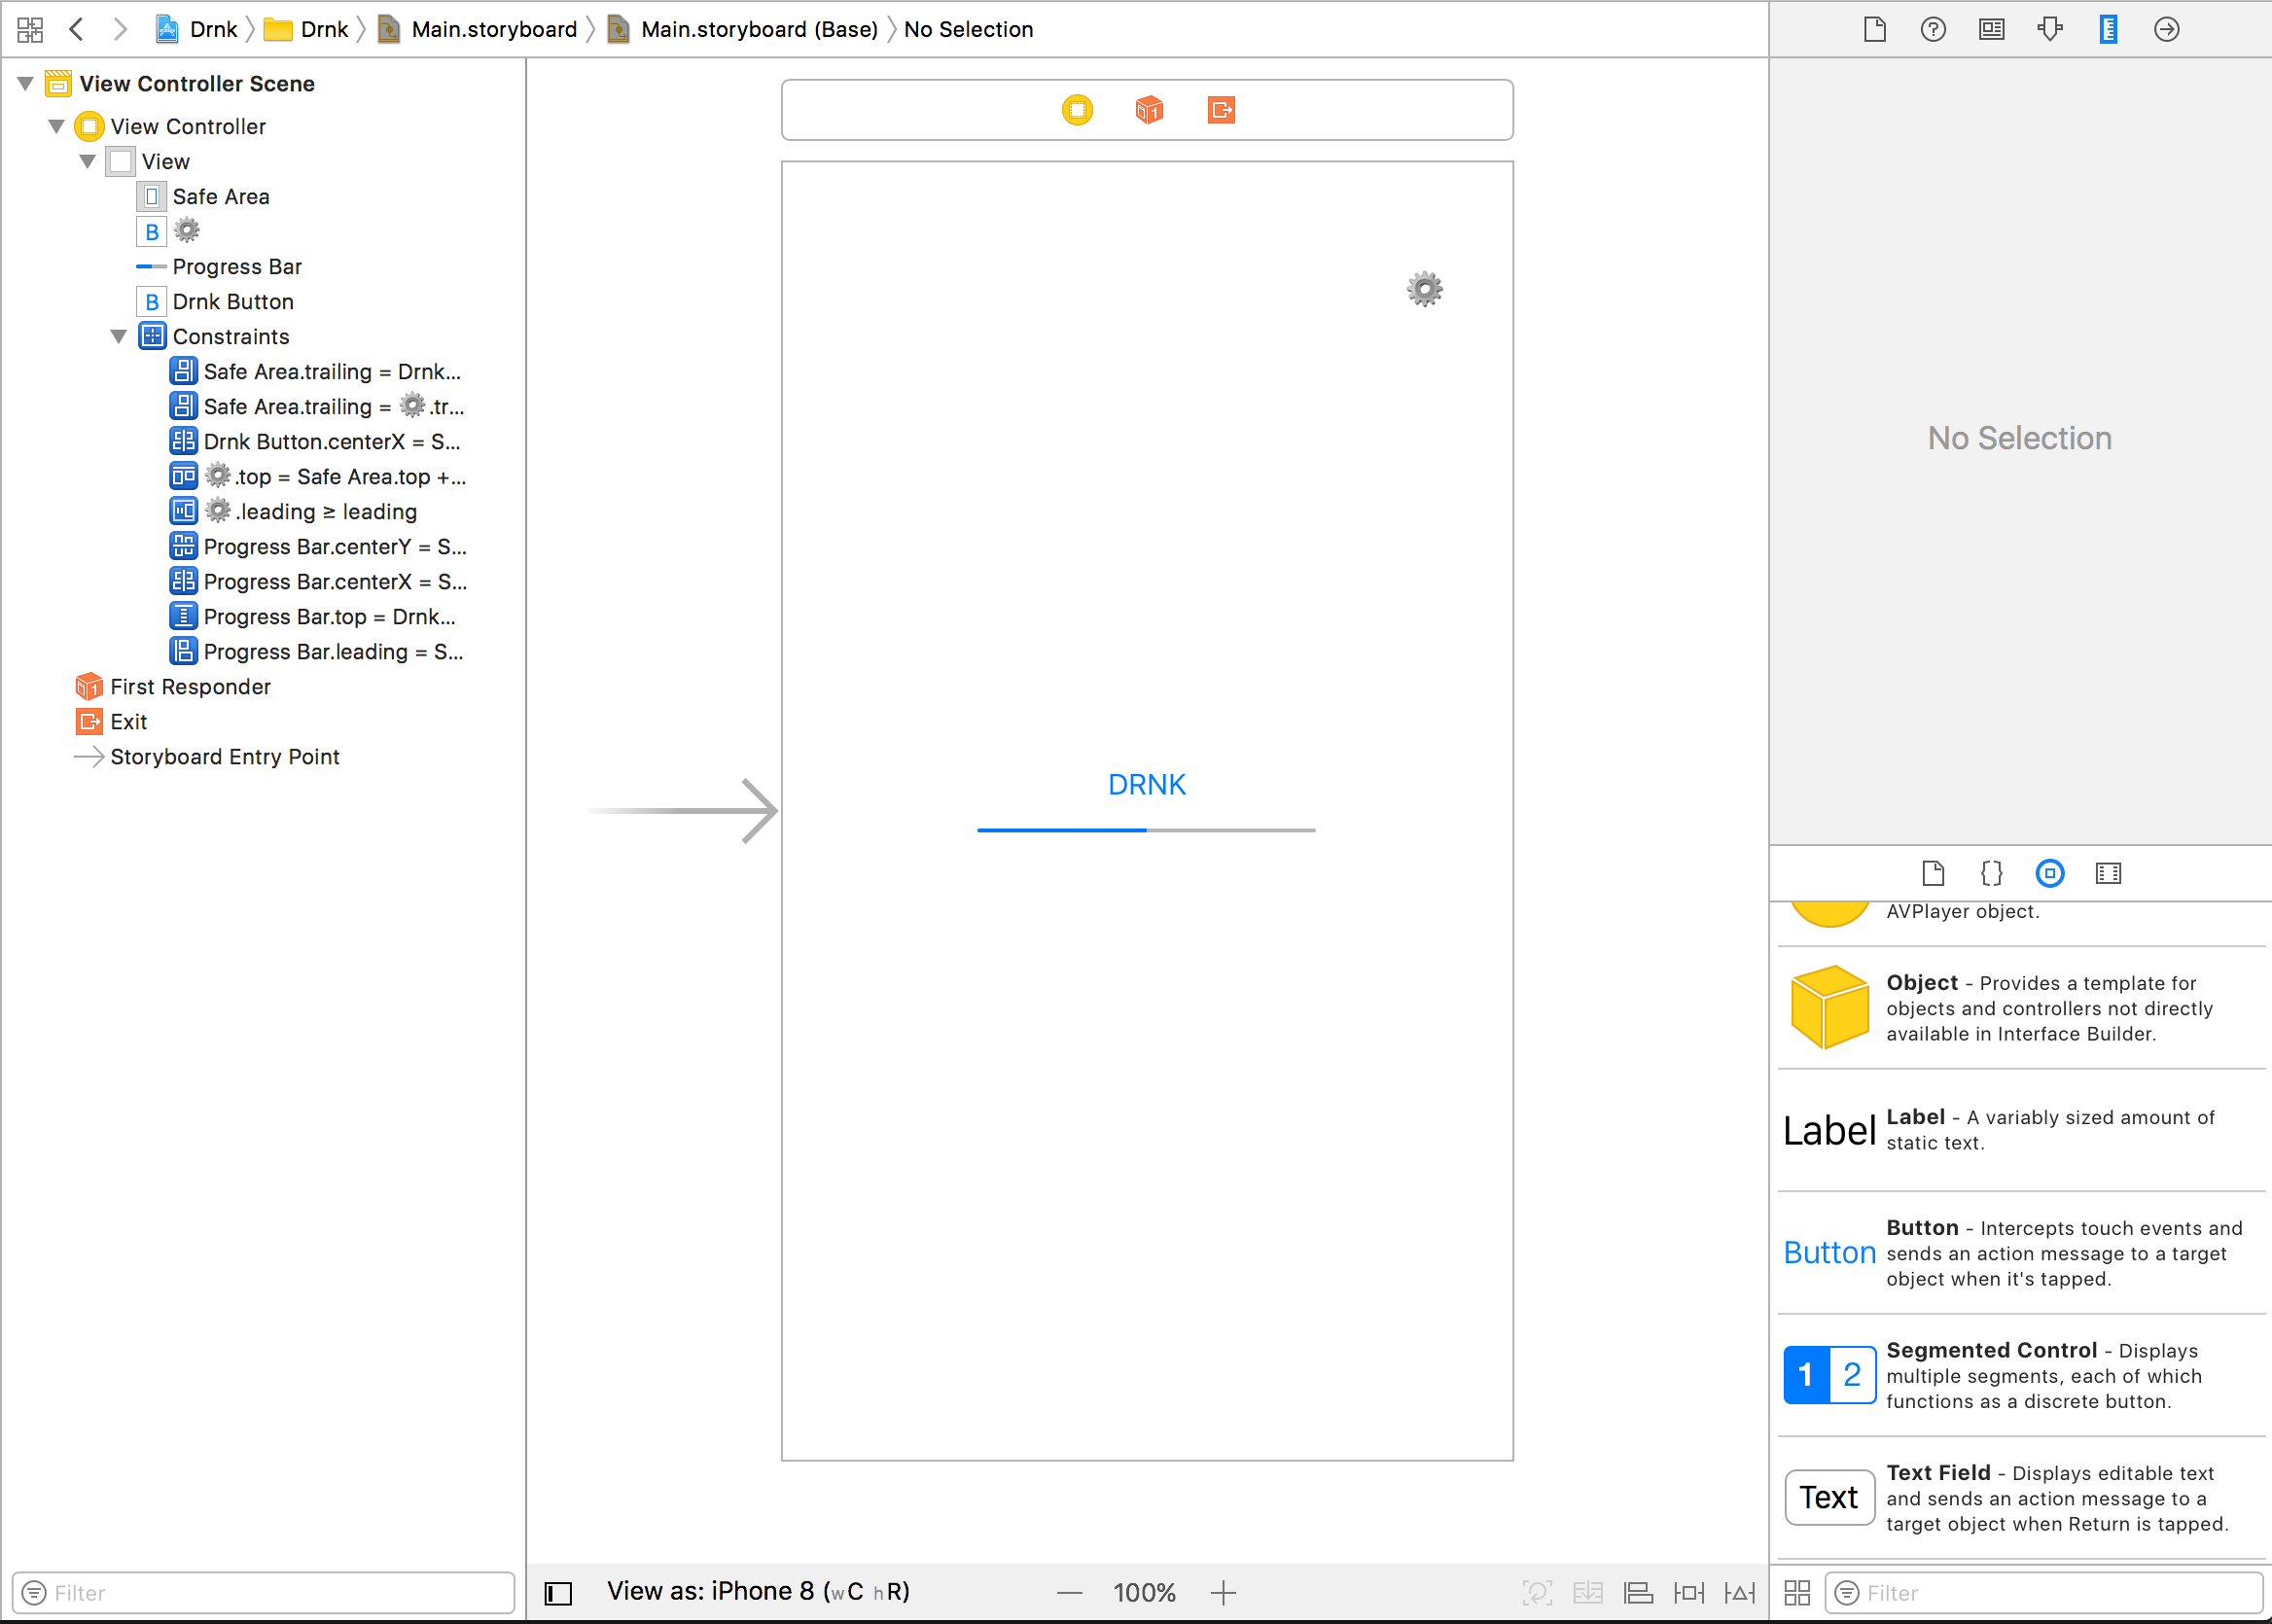This screenshot has height=1624, width=2272.
Task: Show the Identity inspector
Action: tap(1991, 29)
